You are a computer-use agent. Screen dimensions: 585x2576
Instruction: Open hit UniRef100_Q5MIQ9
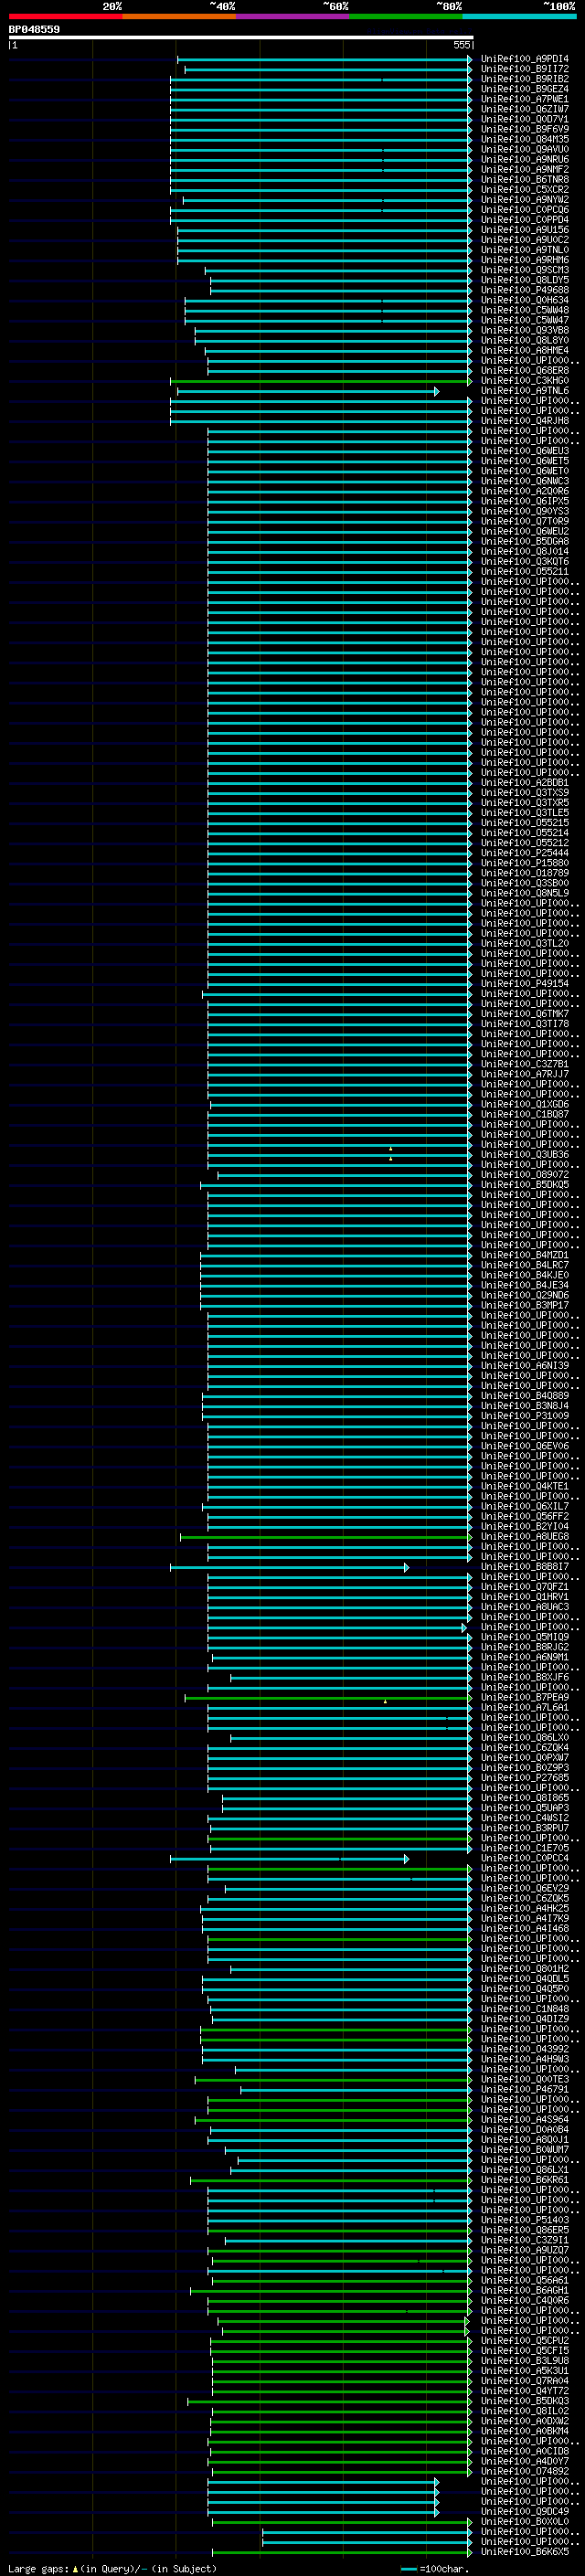click(524, 1637)
